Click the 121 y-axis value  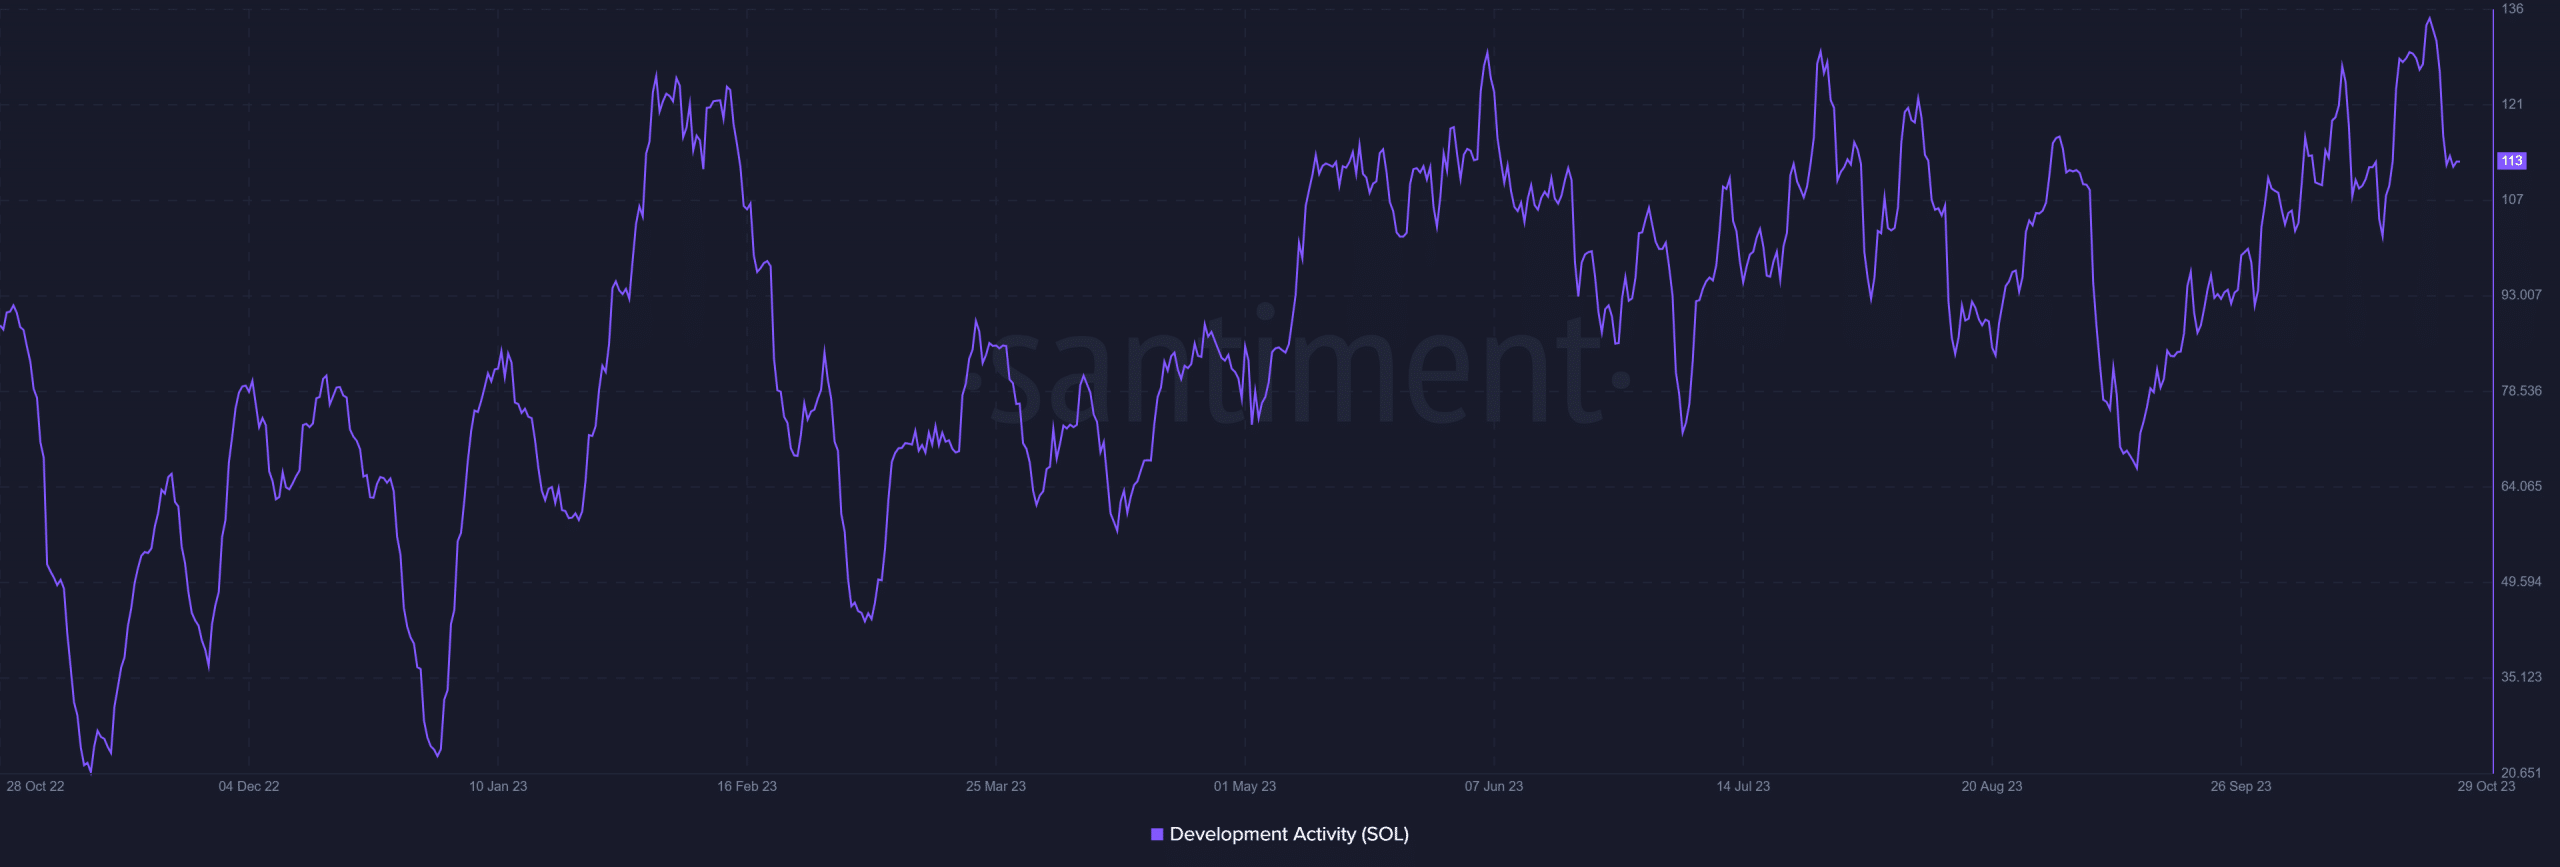tap(2512, 104)
